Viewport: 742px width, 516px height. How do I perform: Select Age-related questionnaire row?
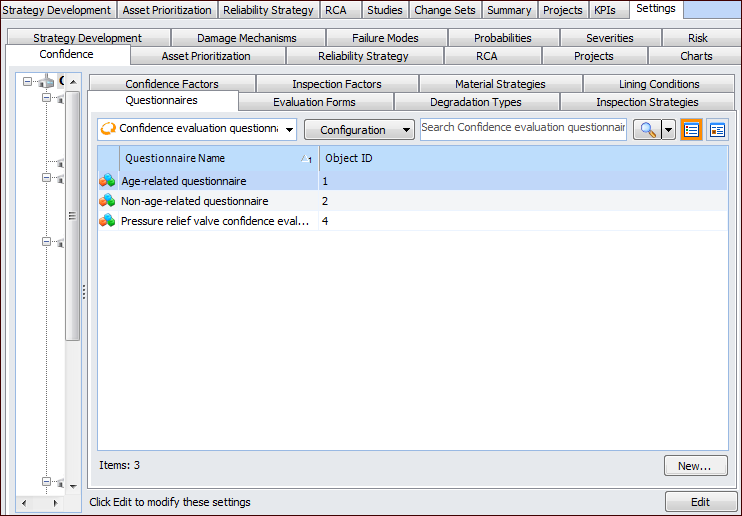[x=412, y=181]
